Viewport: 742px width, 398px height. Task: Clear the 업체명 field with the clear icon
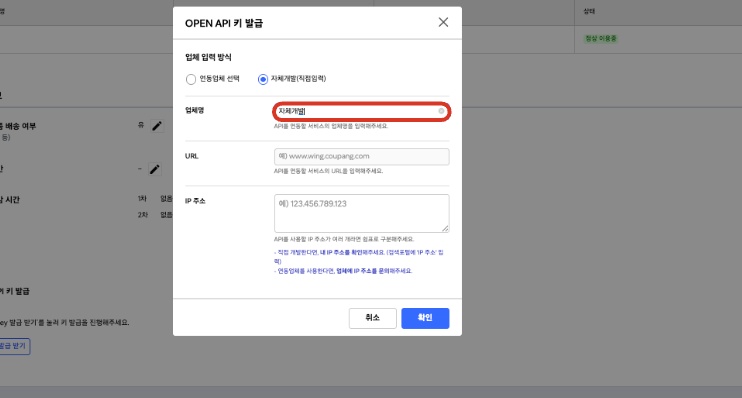(441, 111)
